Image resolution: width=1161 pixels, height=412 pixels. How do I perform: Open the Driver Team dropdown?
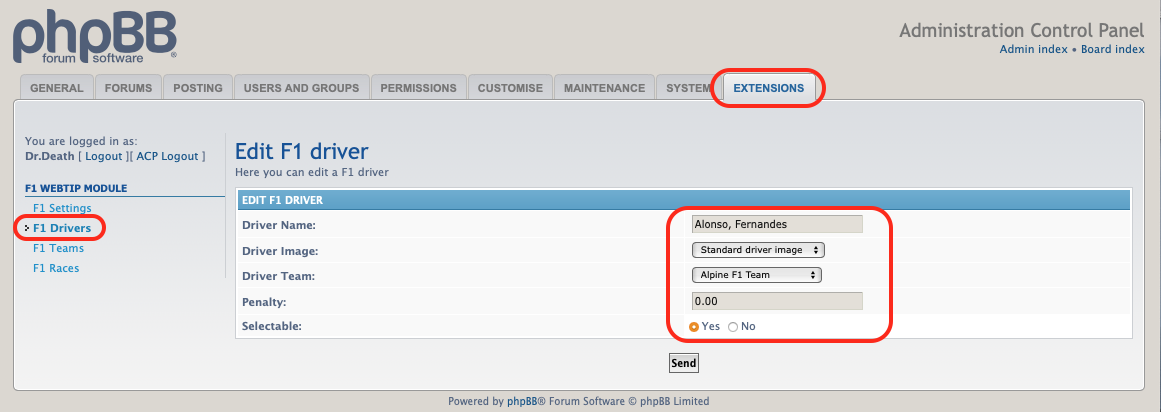click(x=757, y=275)
